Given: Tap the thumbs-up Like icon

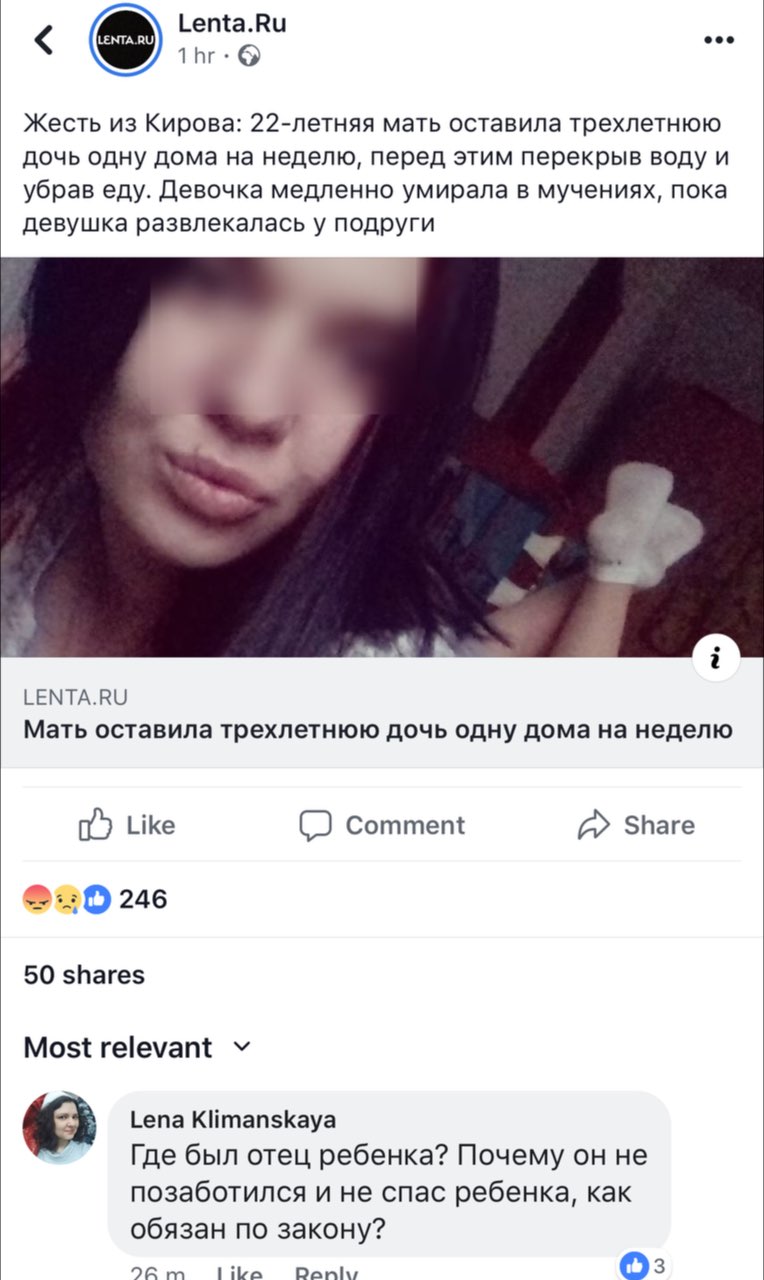Looking at the screenshot, I should point(94,825).
